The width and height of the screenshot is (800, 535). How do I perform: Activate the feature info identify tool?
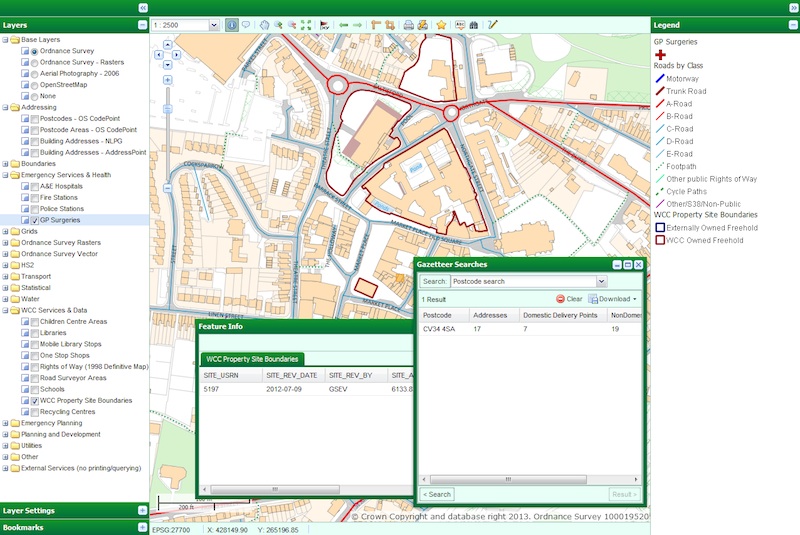pos(231,25)
